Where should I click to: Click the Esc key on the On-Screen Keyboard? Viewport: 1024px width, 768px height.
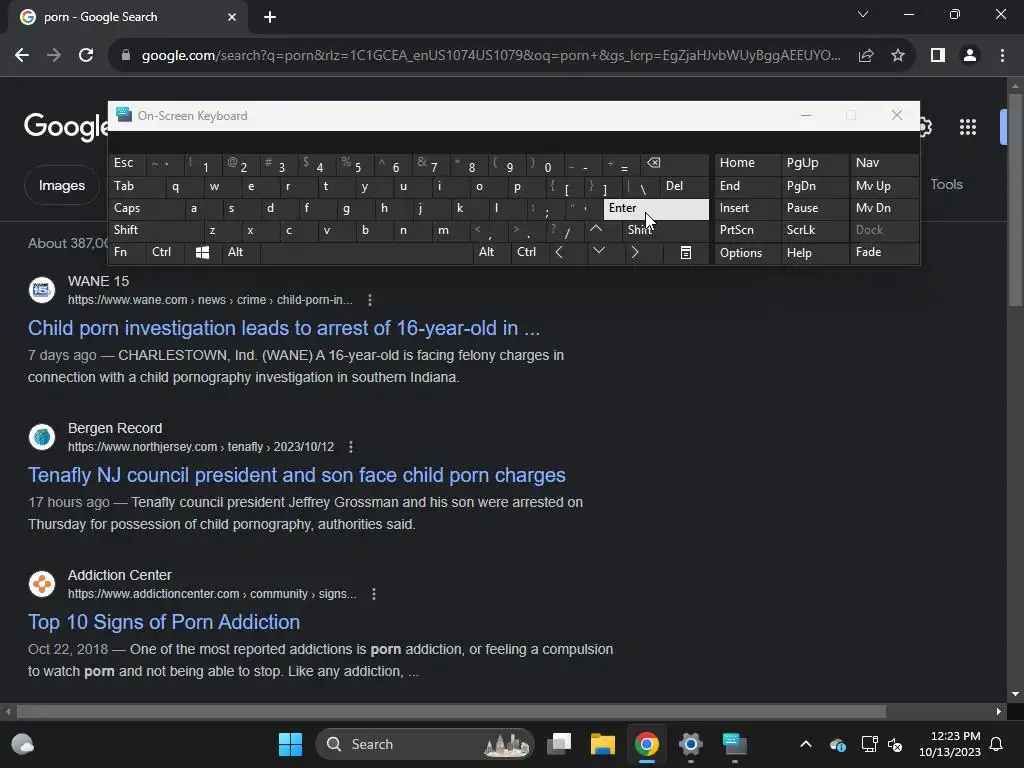[127, 163]
